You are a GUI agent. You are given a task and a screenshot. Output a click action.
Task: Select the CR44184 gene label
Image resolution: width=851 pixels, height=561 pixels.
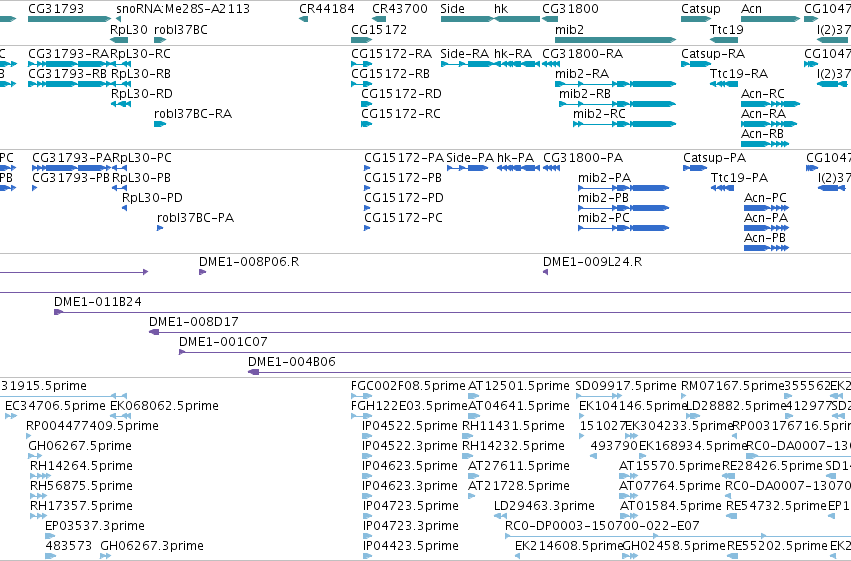click(x=327, y=9)
